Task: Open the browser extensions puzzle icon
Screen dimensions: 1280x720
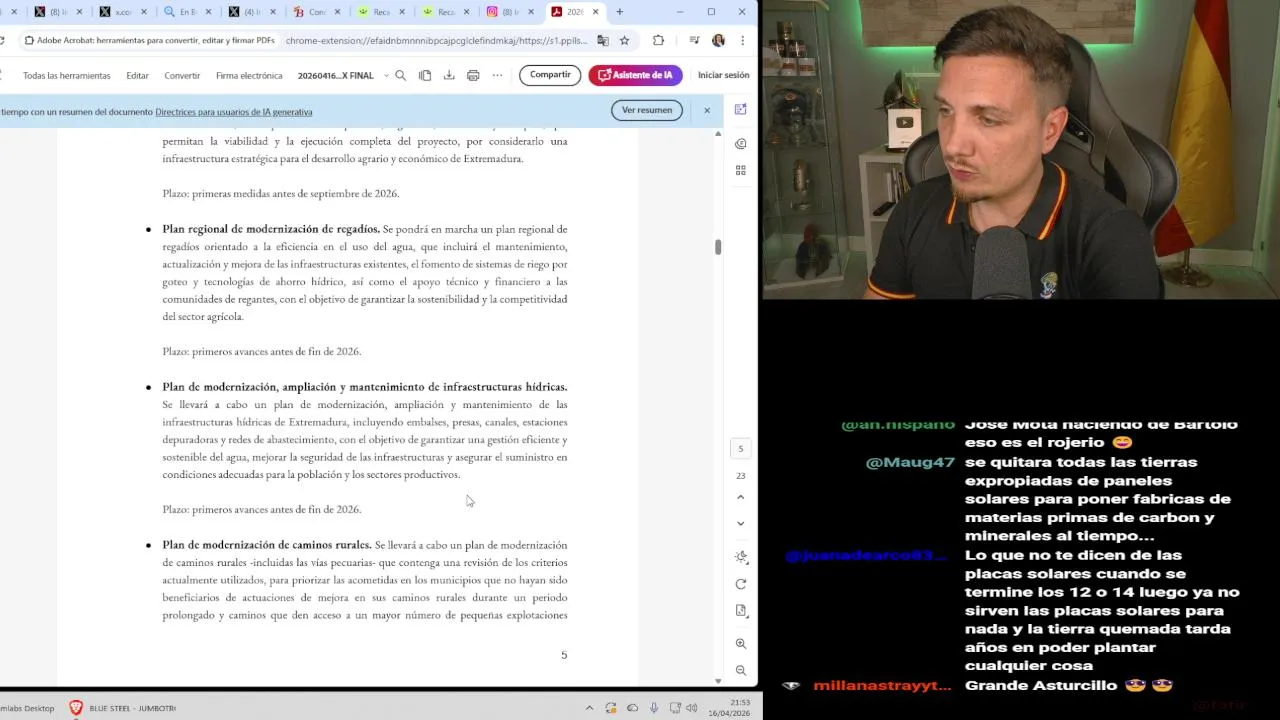Action: coord(658,41)
